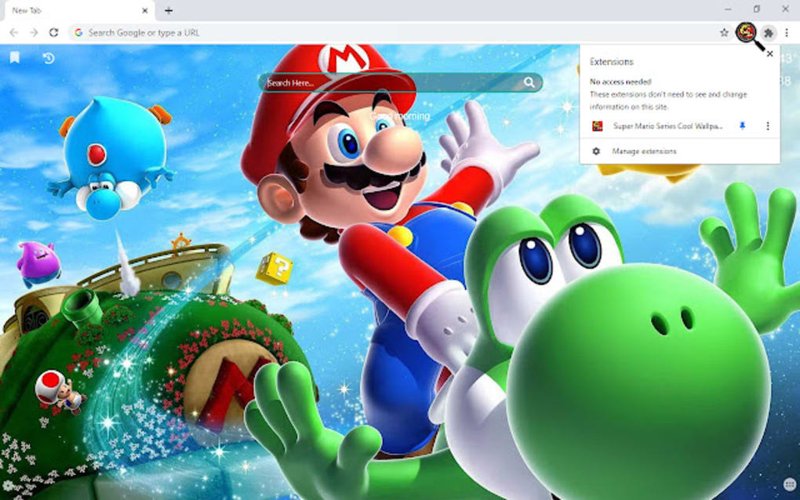Reload the current page
Screen dimensions: 800x500
(x=54, y=33)
